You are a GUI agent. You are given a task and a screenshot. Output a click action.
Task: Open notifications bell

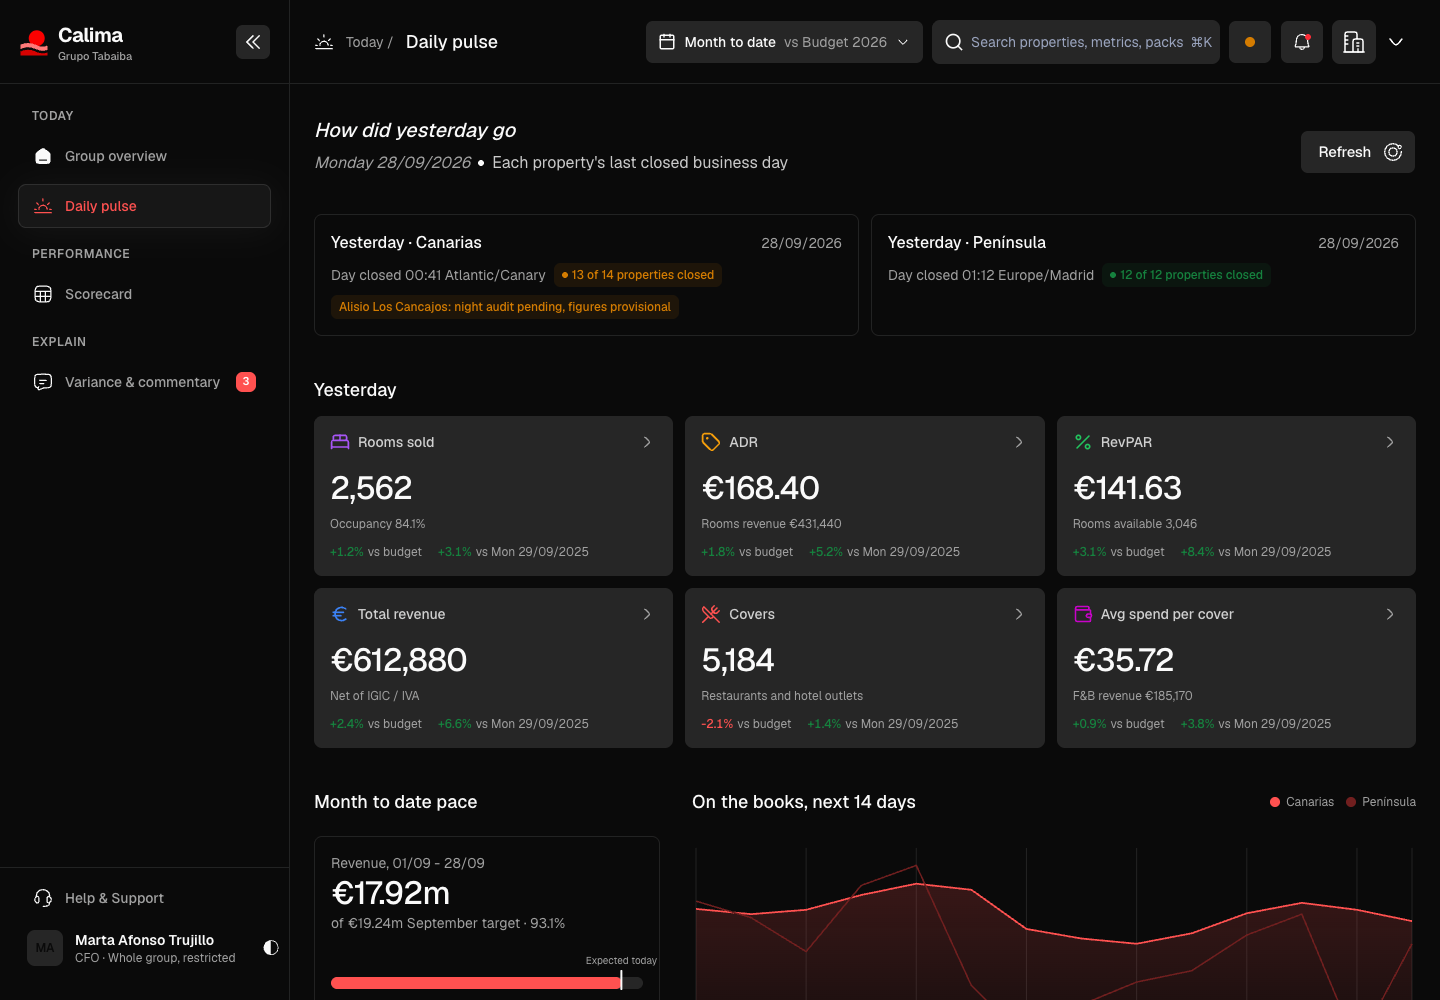point(1302,42)
